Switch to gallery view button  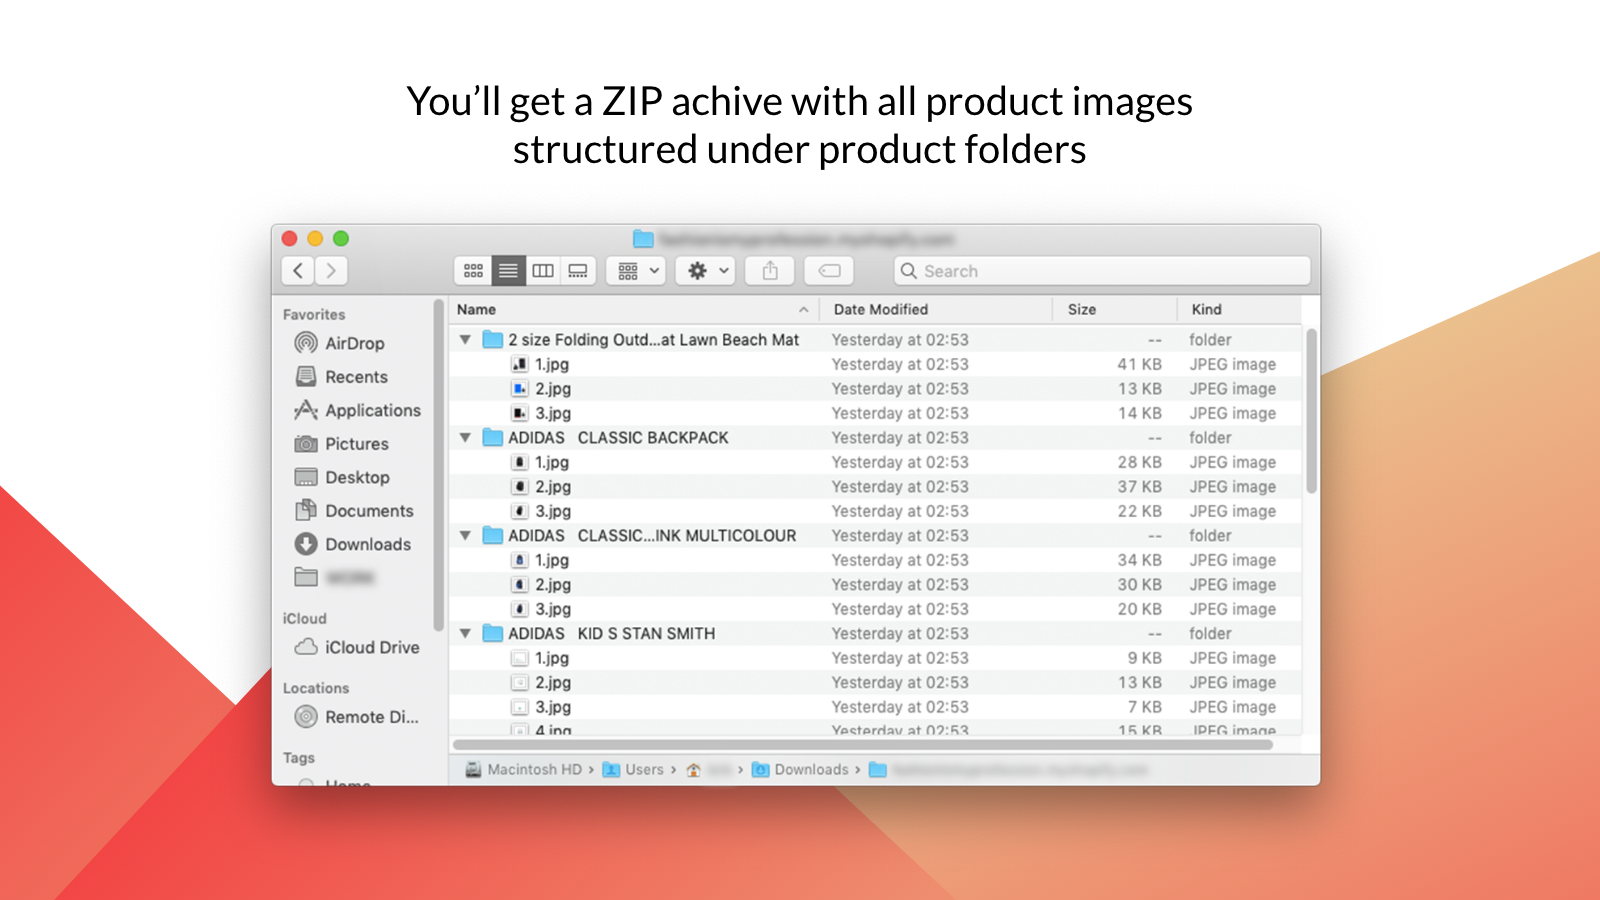(x=578, y=271)
